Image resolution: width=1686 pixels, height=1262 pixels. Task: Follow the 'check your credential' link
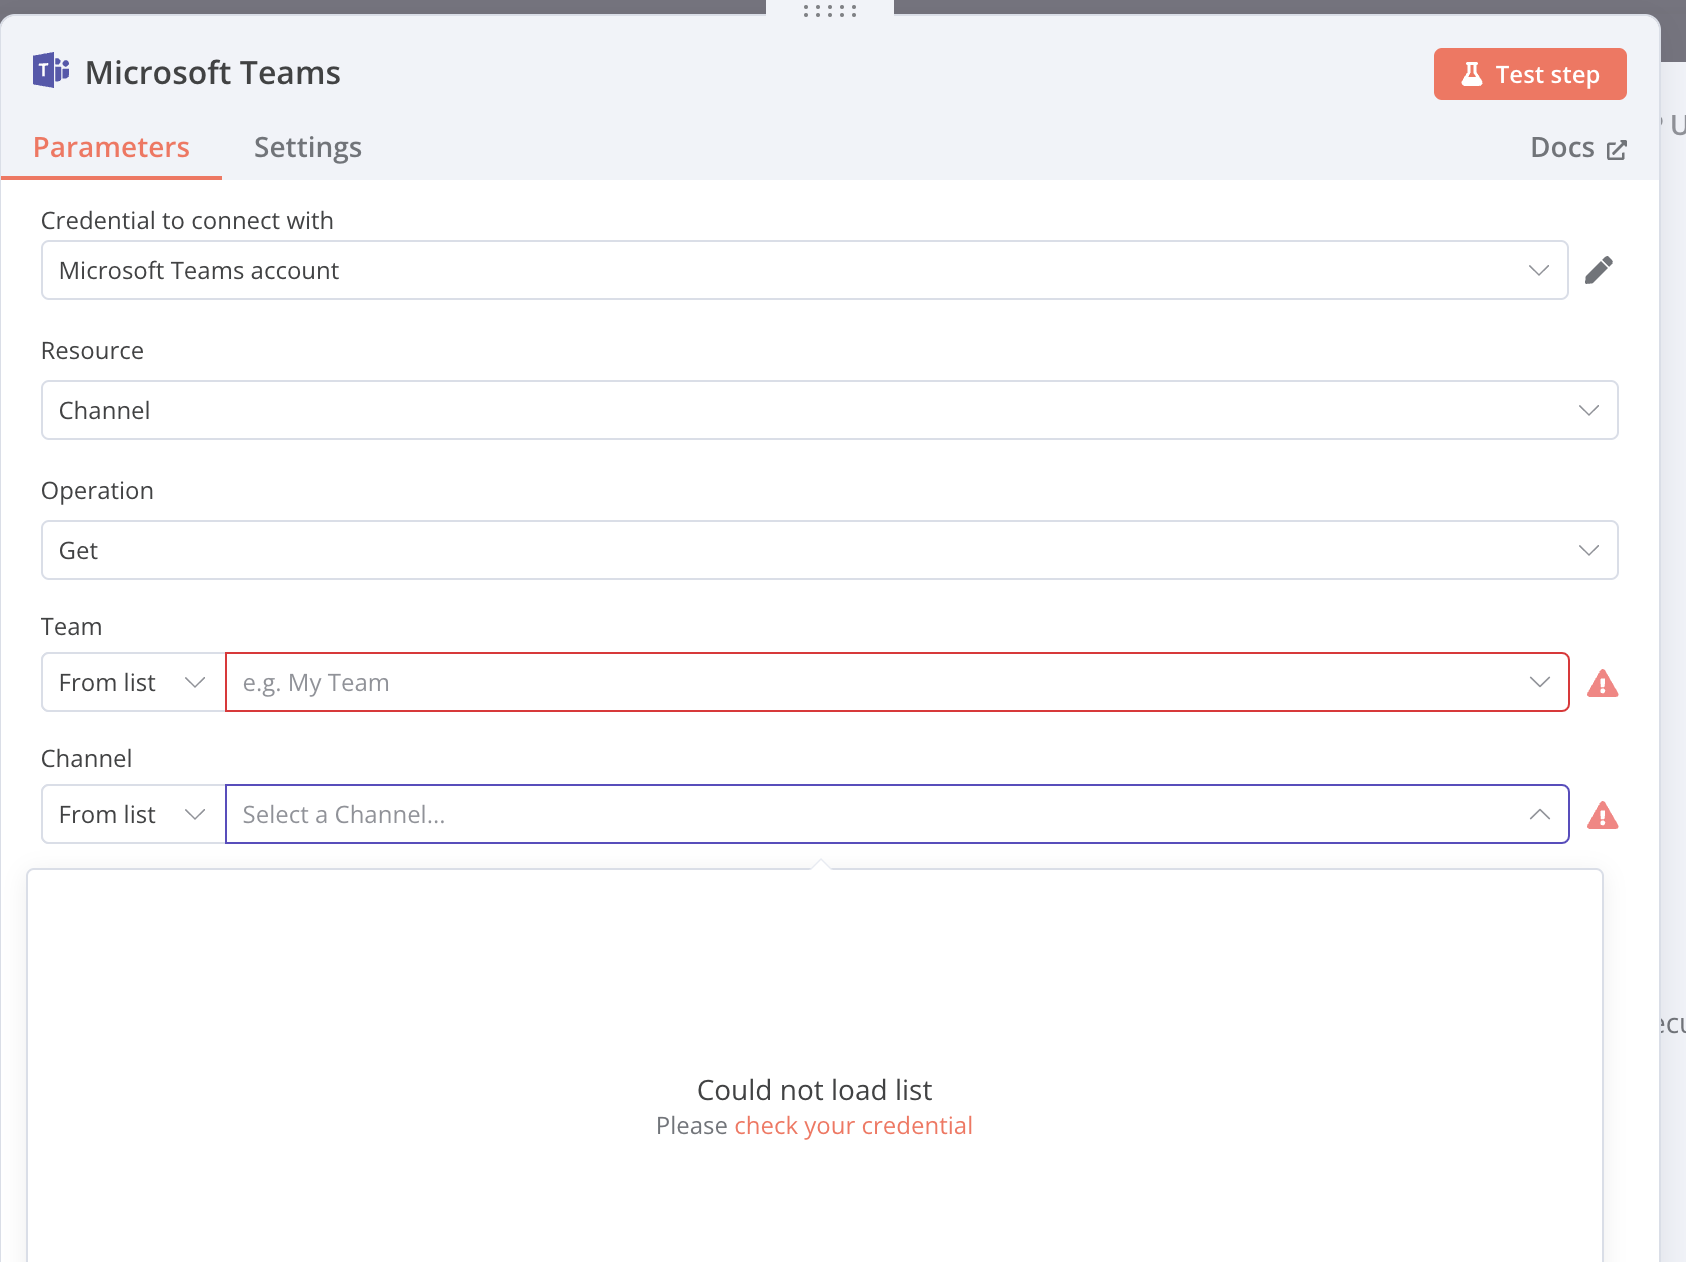[x=853, y=1126]
